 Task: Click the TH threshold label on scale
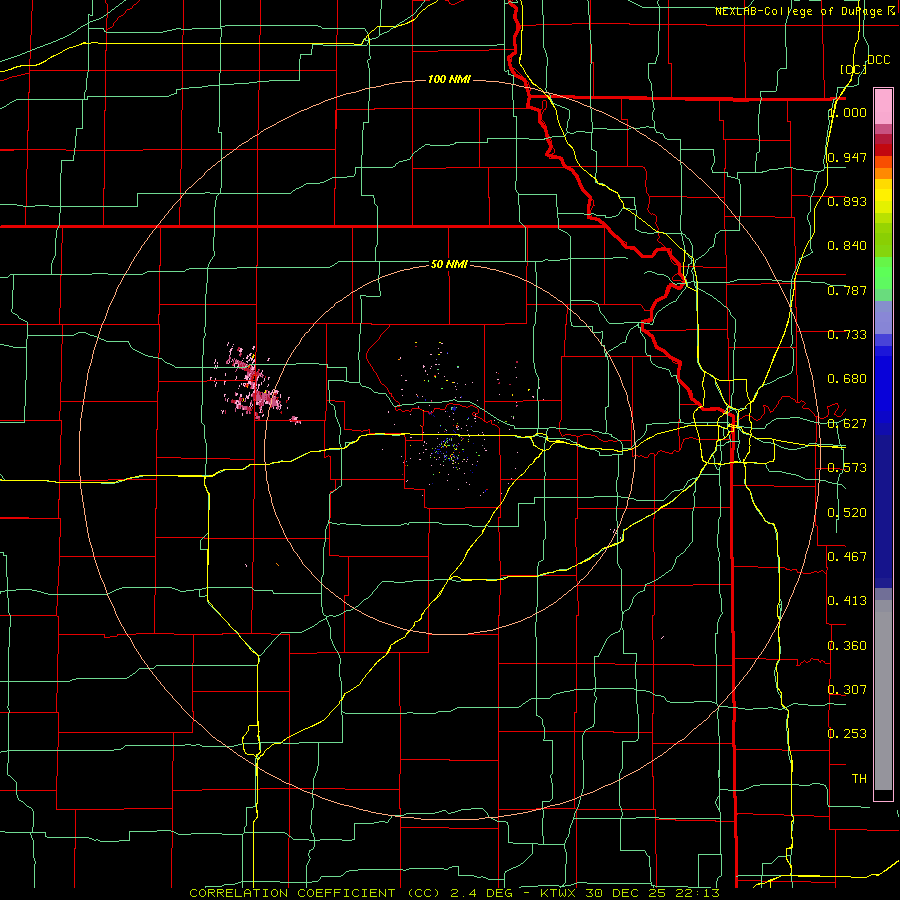[x=859, y=779]
